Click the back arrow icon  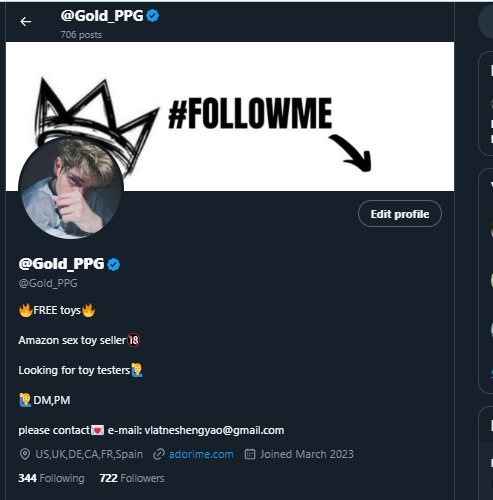[25, 22]
